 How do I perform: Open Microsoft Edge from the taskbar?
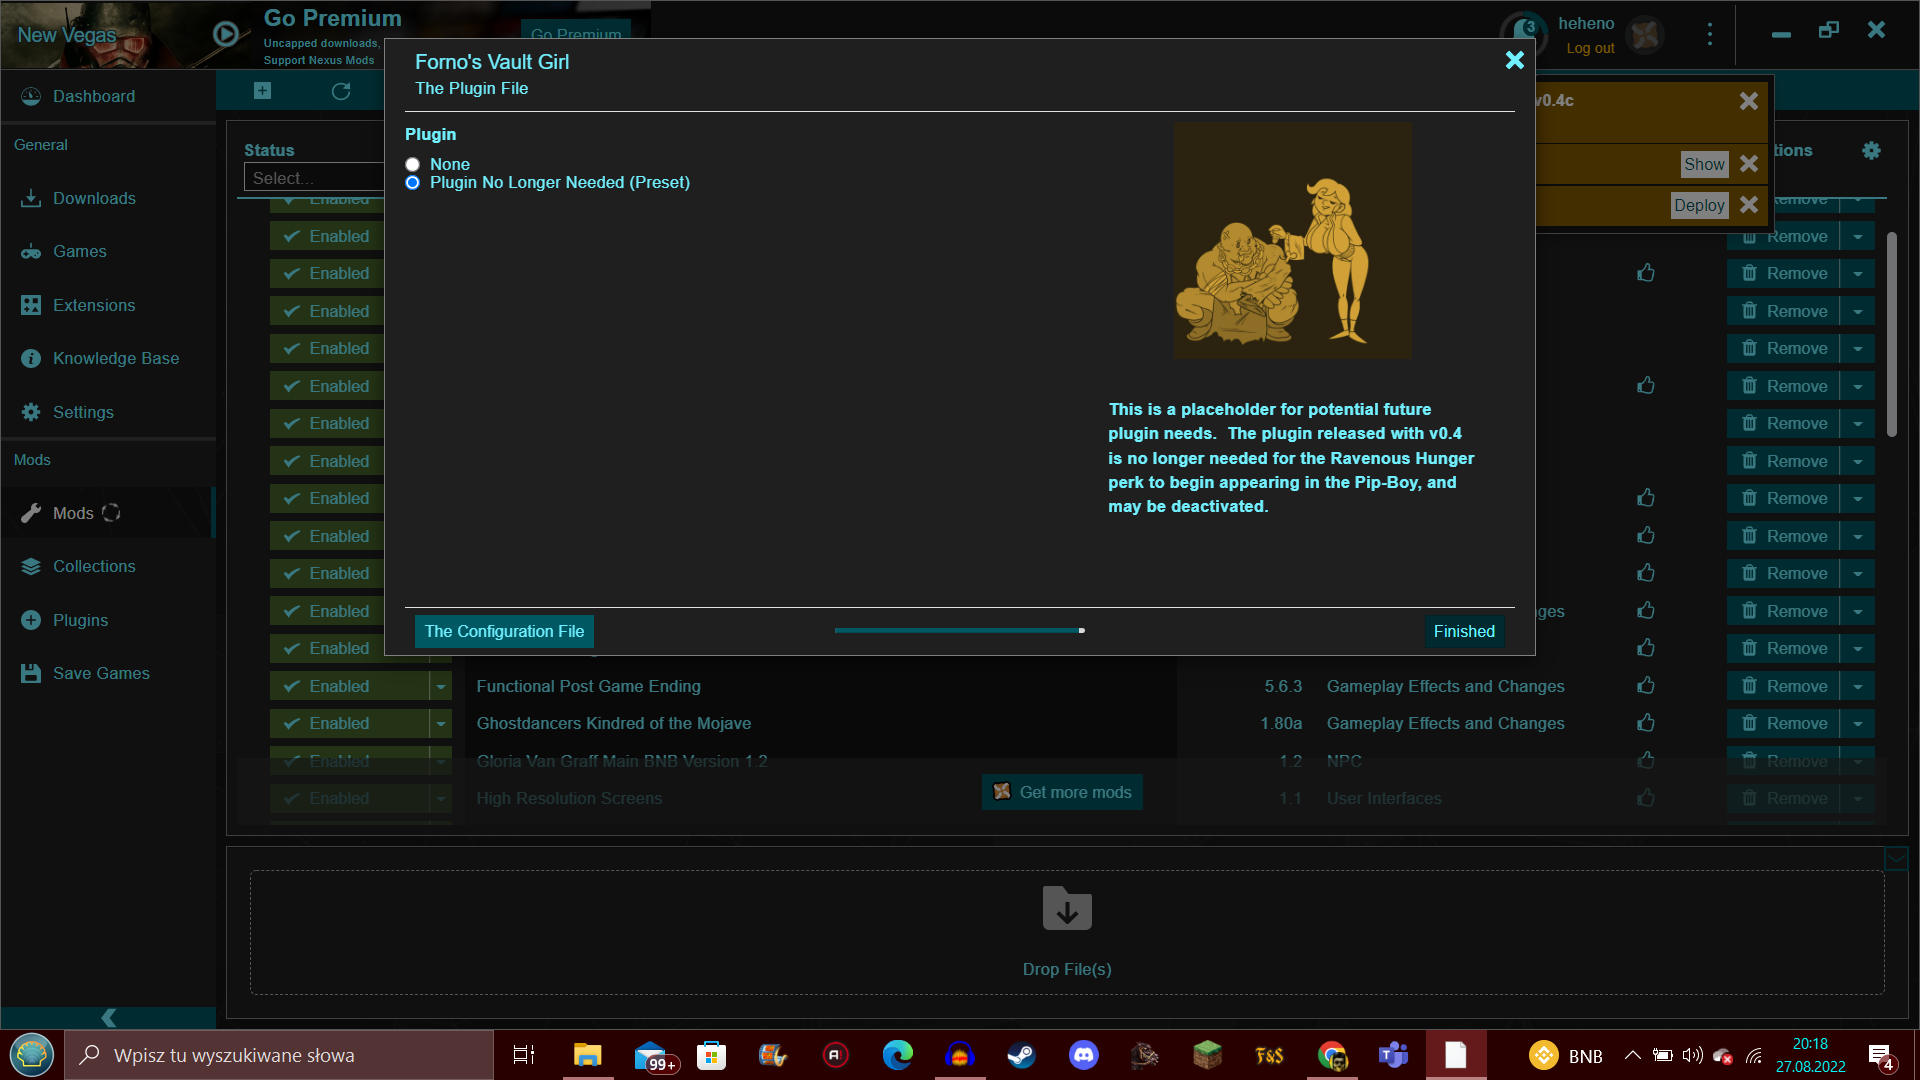[x=897, y=1055]
